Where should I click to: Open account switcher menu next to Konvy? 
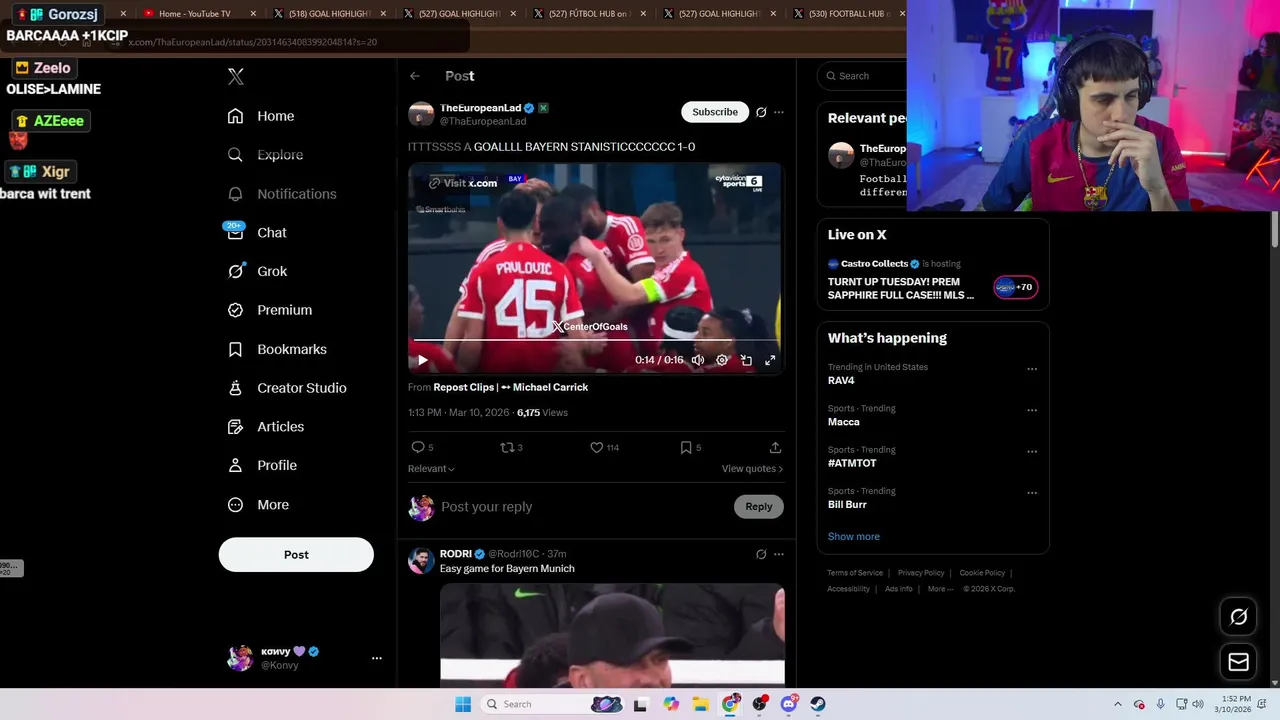tap(377, 658)
